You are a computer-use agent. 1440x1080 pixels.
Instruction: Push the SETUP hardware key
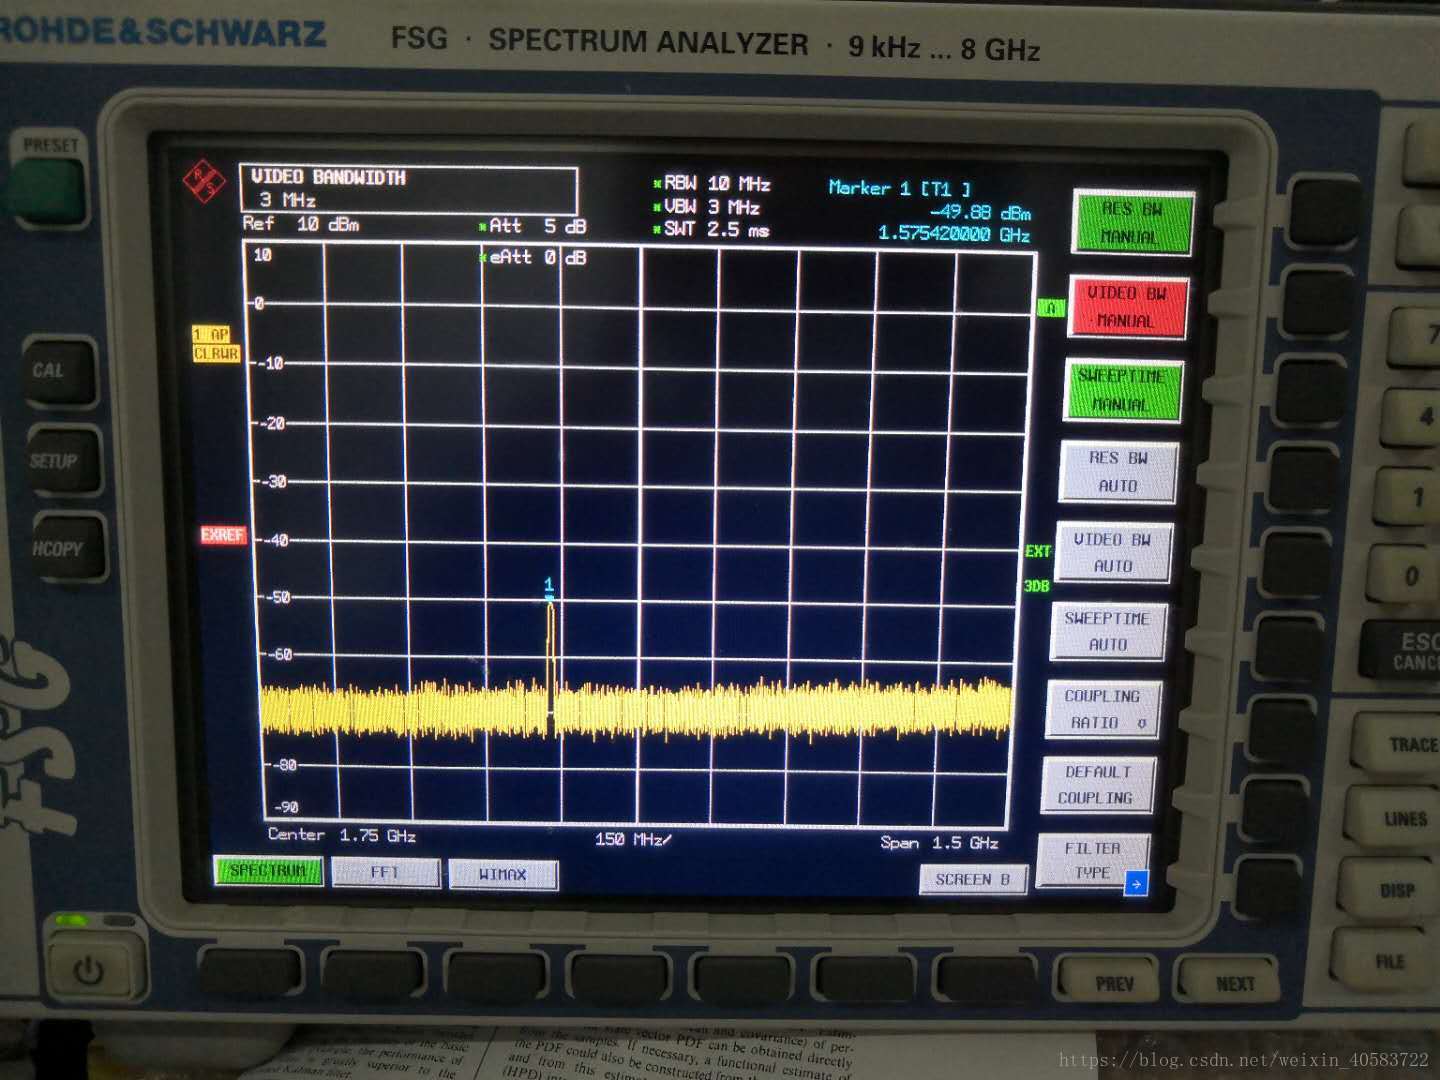pyautogui.click(x=63, y=461)
